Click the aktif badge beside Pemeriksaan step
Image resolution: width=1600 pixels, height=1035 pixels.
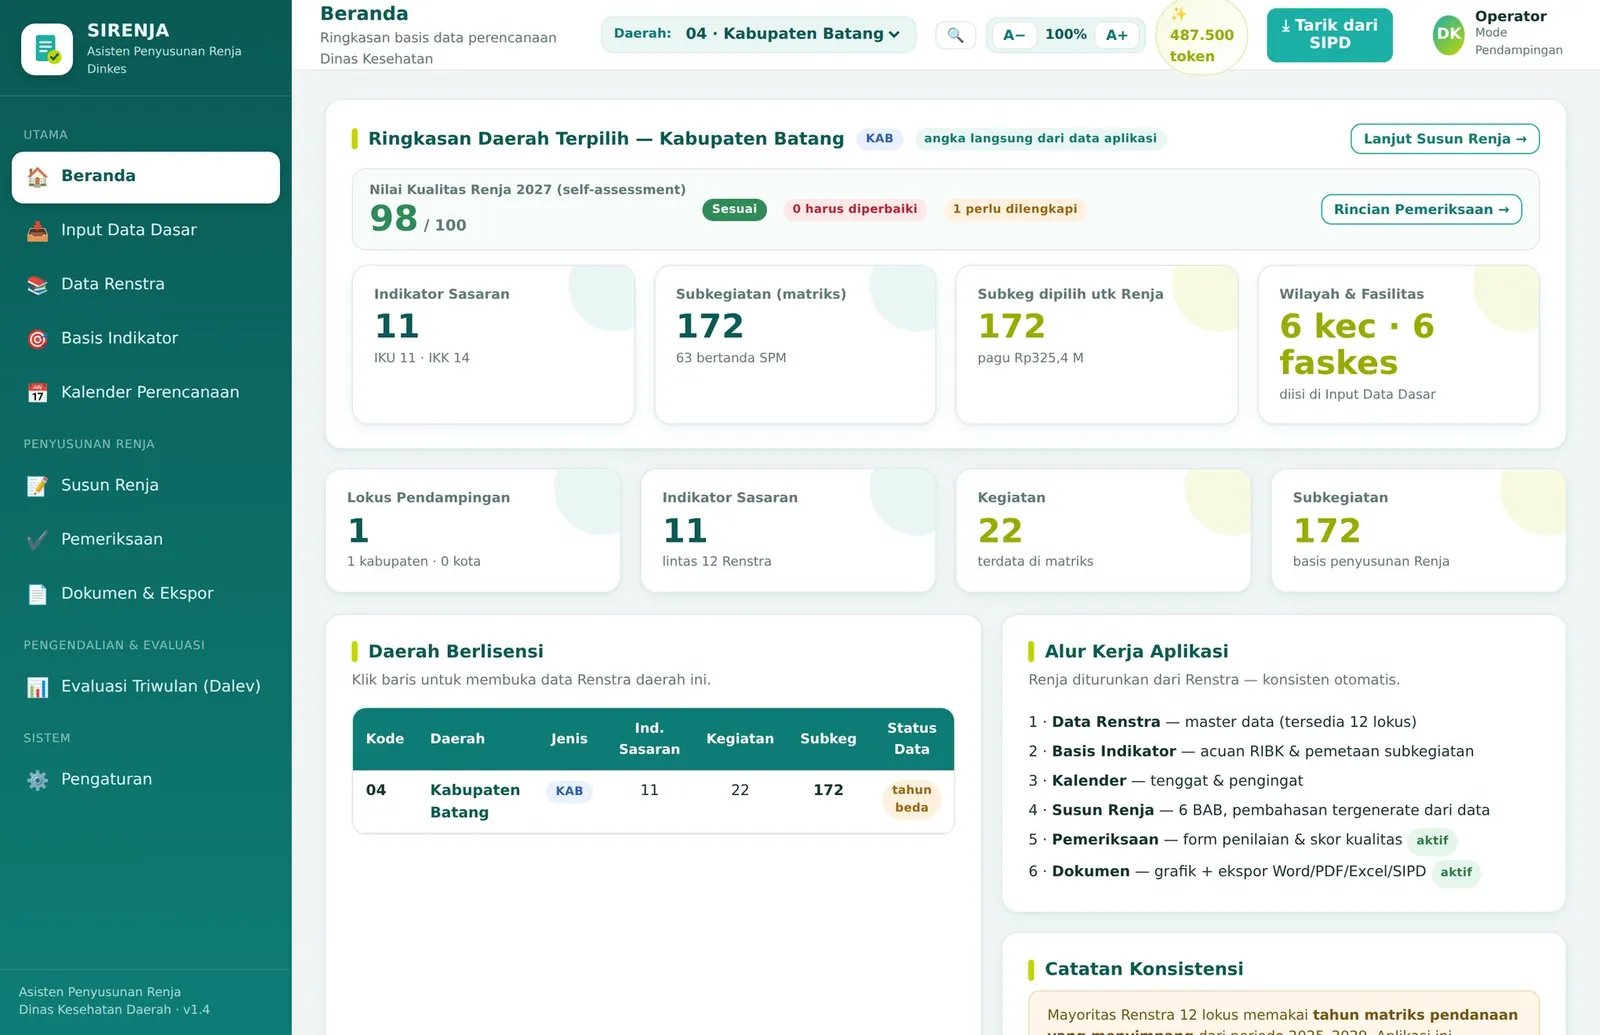coord(1432,841)
